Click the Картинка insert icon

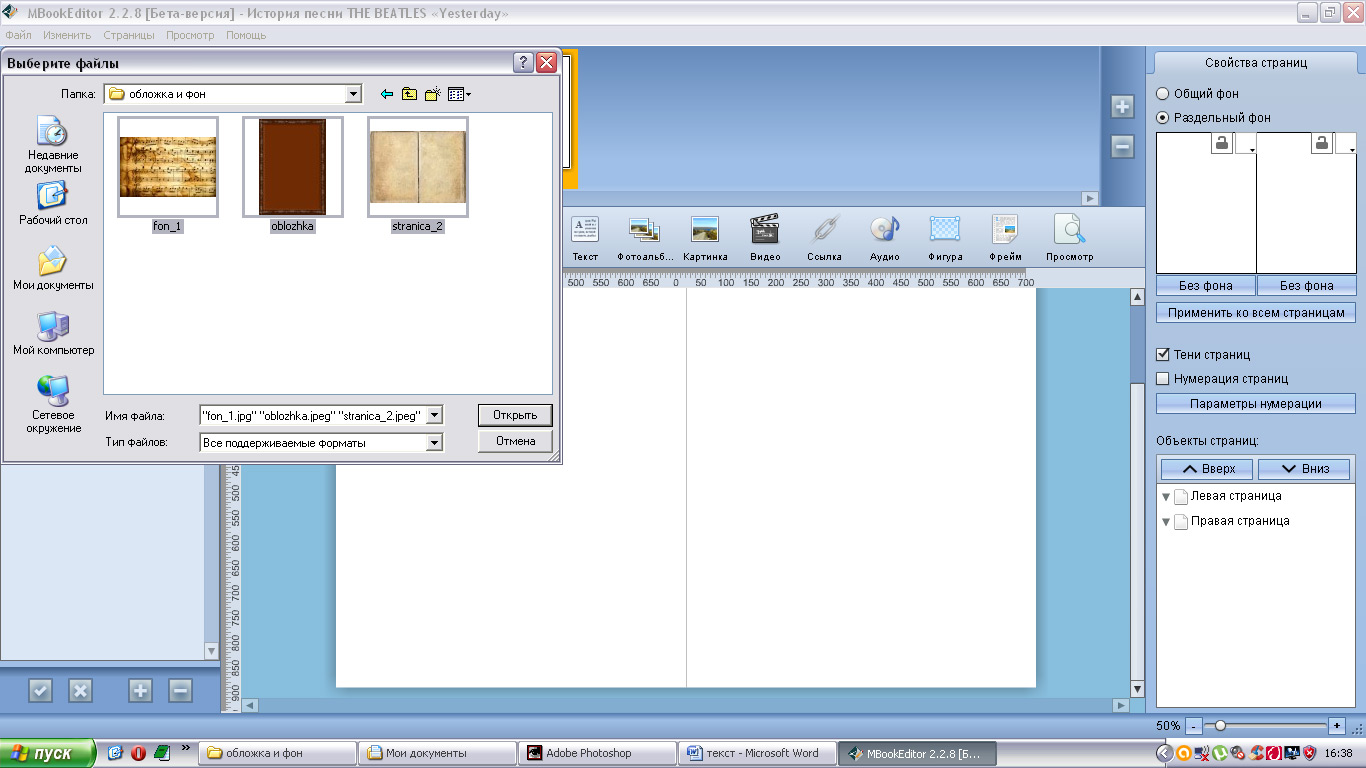tap(705, 231)
